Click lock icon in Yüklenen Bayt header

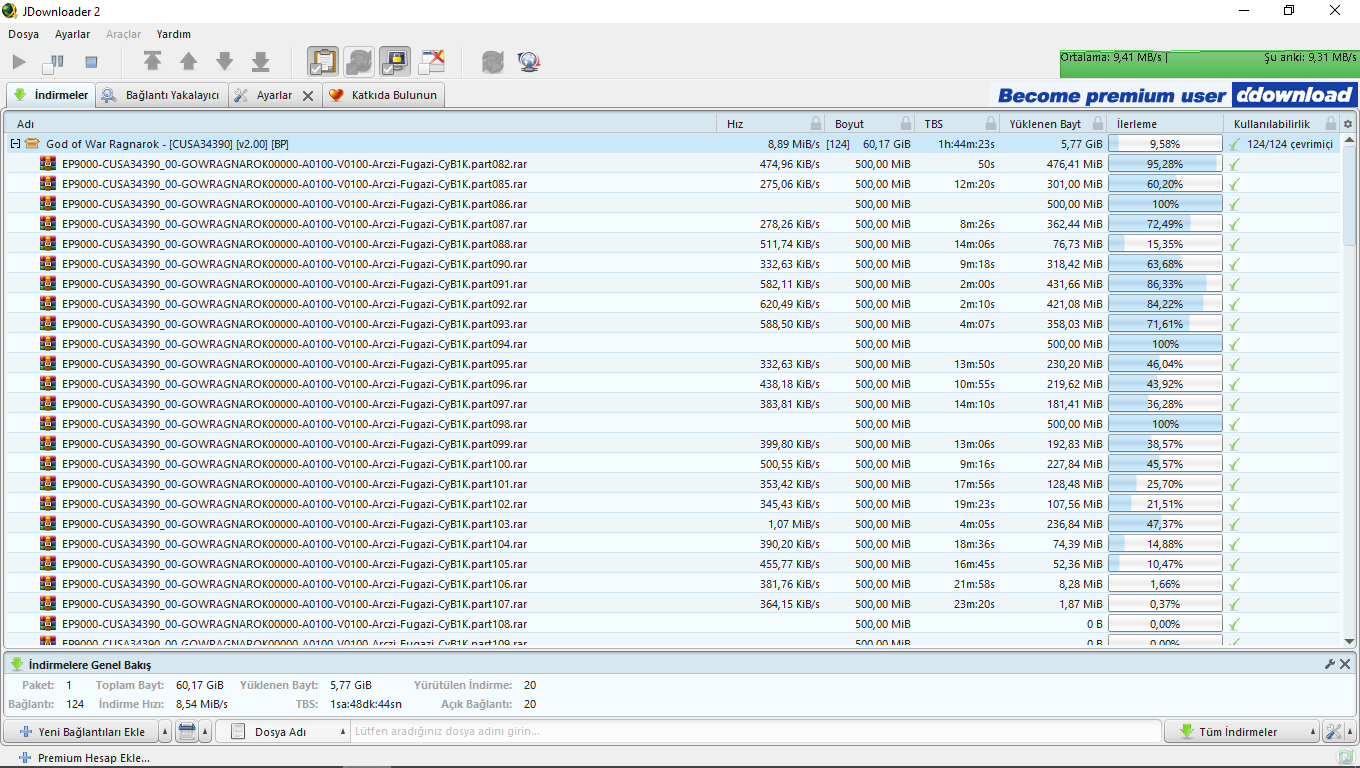(1096, 124)
